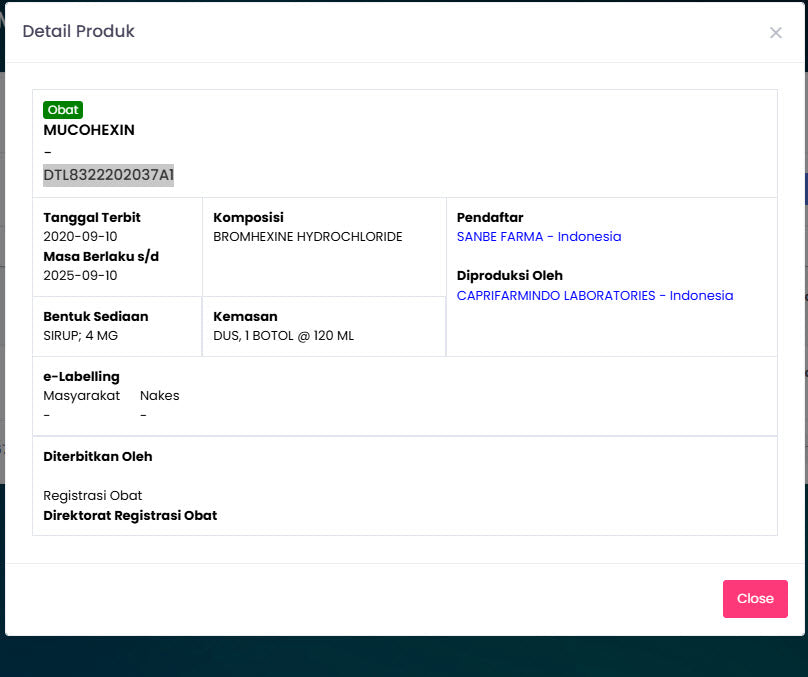The image size is (808, 677).
Task: Click the Nakes e-Labelling label
Action: 160,395
